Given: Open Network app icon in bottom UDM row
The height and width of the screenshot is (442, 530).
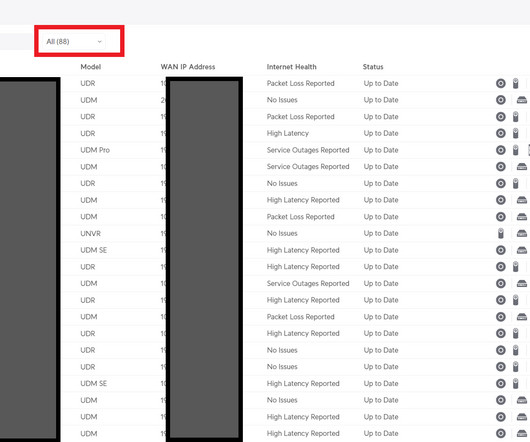Looking at the screenshot, I should 501,433.
